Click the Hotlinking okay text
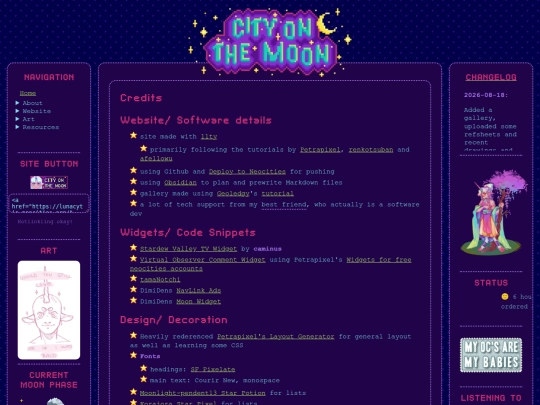 click(x=45, y=222)
